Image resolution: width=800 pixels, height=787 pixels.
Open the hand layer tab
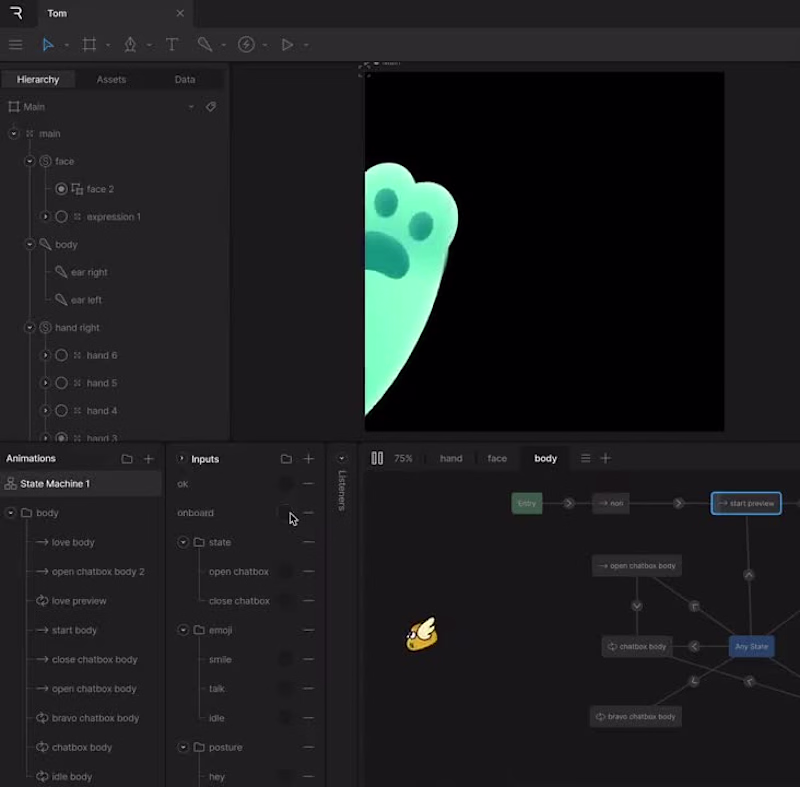point(451,459)
